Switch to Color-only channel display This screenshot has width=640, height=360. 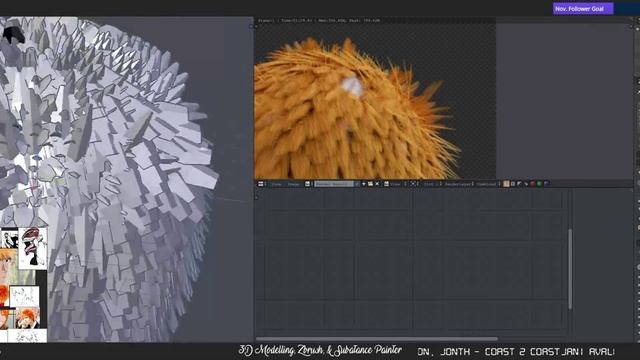pyautogui.click(x=513, y=184)
